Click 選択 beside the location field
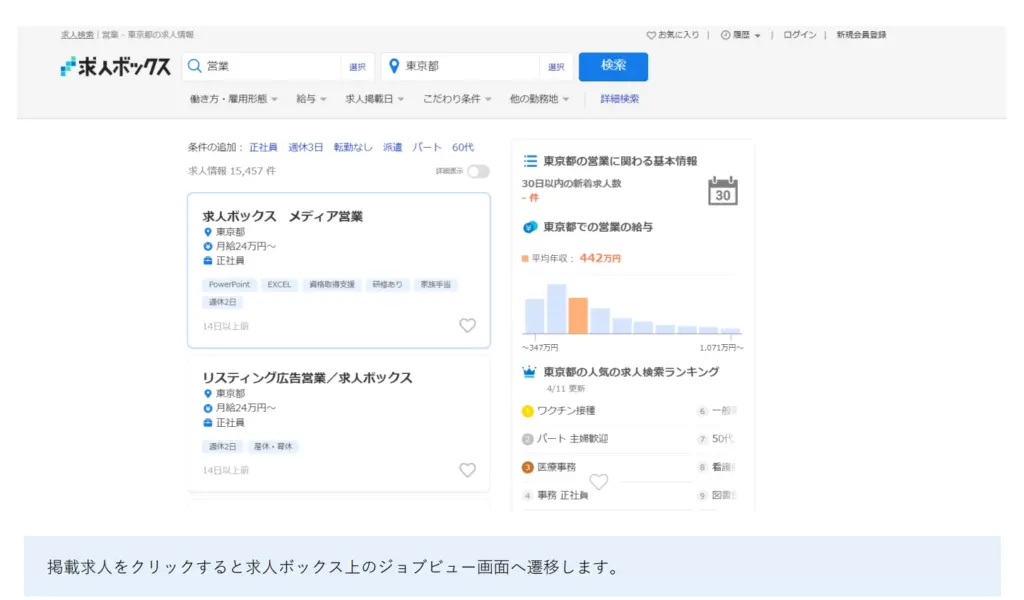 click(556, 67)
